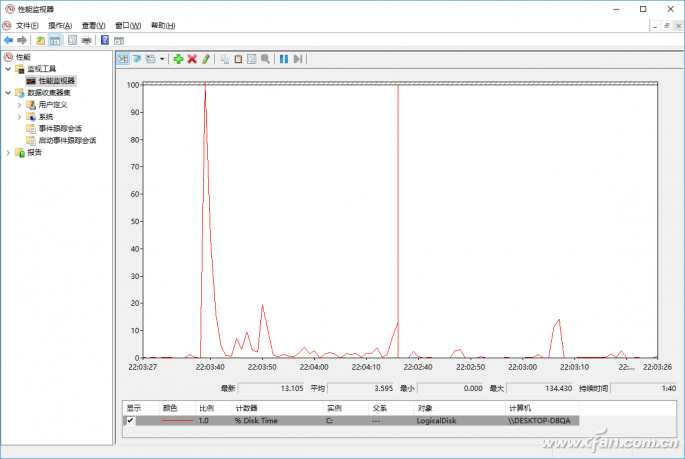Collapse the 监视工具 tree node
This screenshot has height=459, width=685.
click(x=8, y=69)
